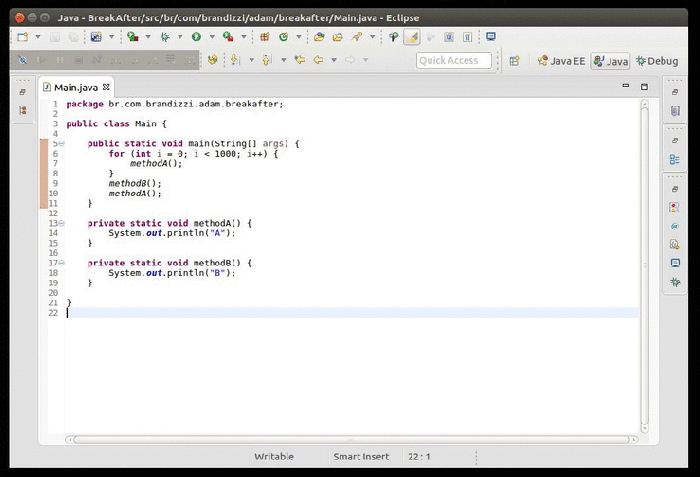Collapse the methodB fold marker
This screenshot has height=477, width=700.
point(61,263)
